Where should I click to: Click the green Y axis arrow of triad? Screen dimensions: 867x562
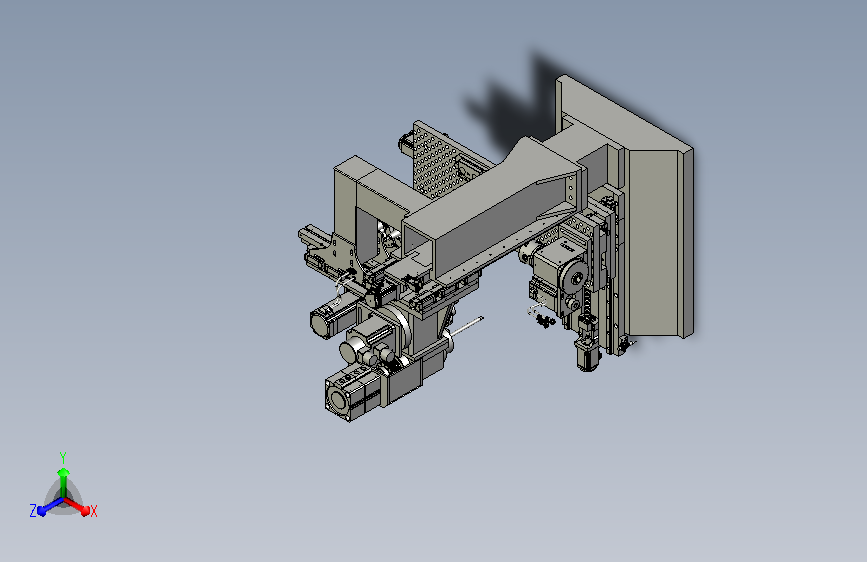pyautogui.click(x=63, y=481)
